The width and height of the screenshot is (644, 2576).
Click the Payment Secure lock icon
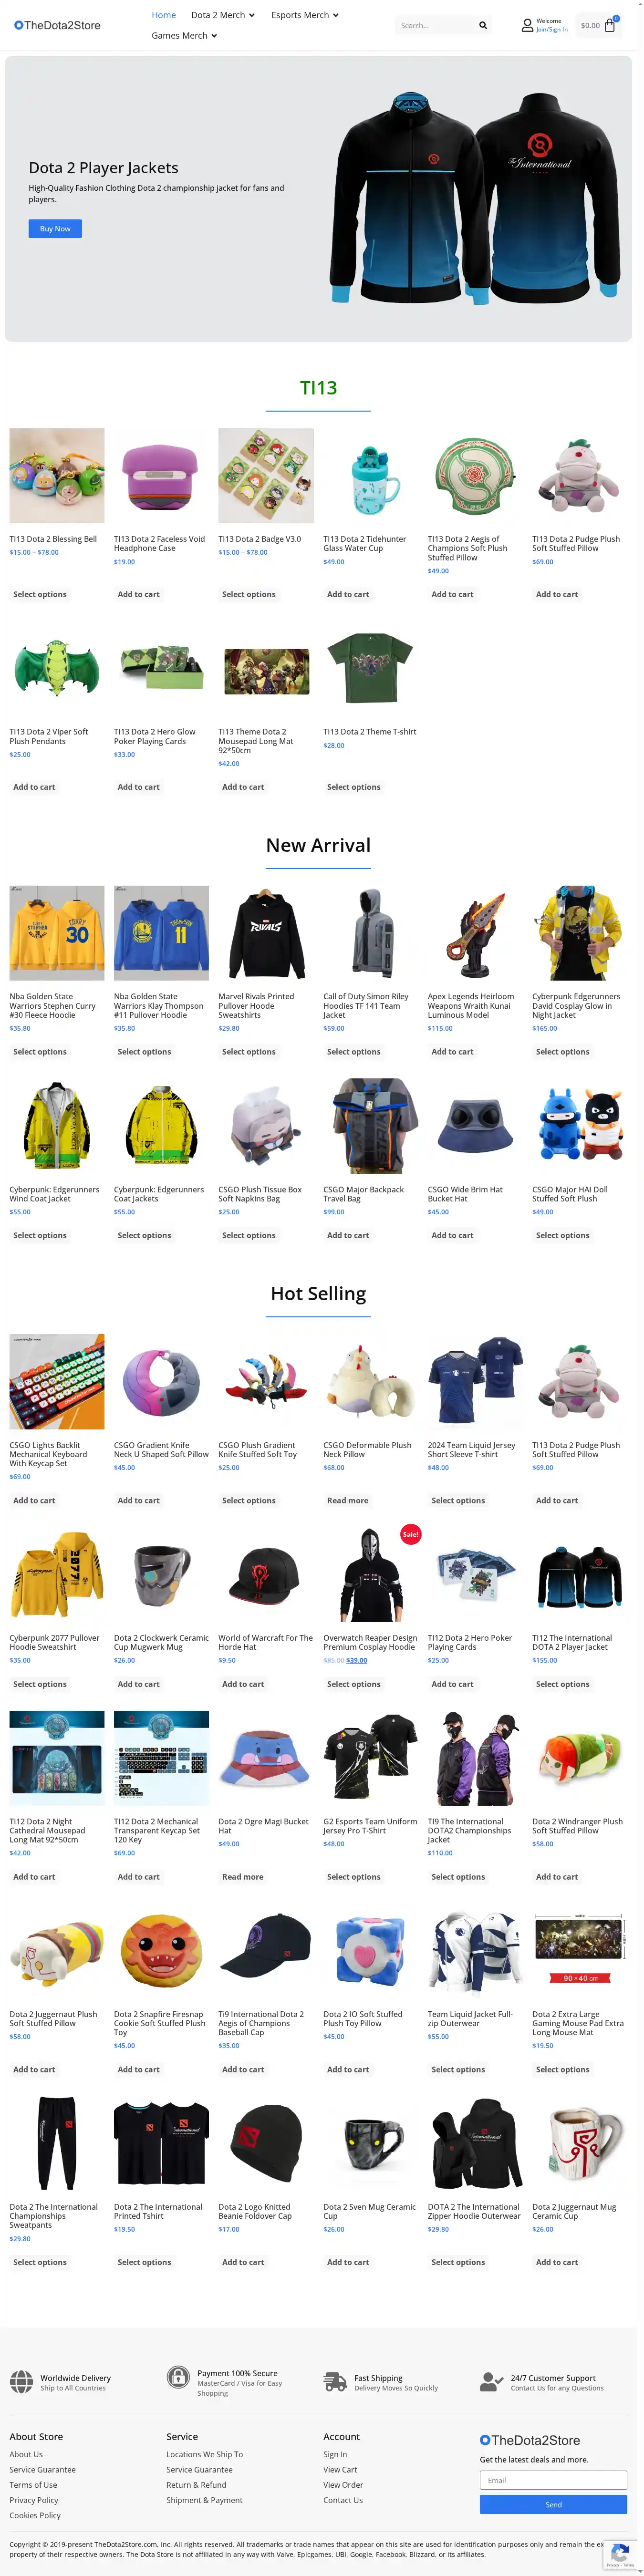(178, 2377)
